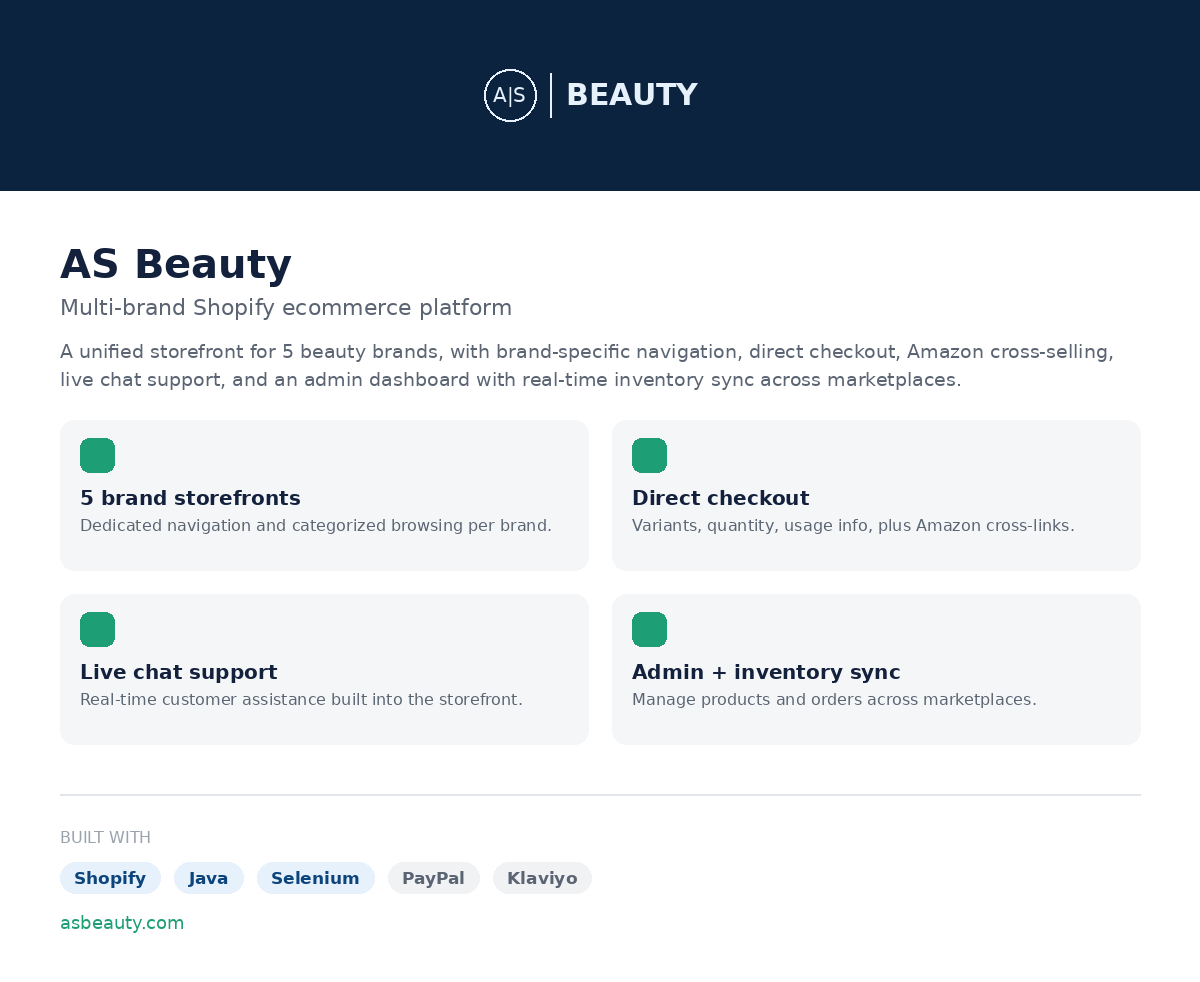
Task: Click the BEAUTY header wordmark
Action: click(x=632, y=95)
